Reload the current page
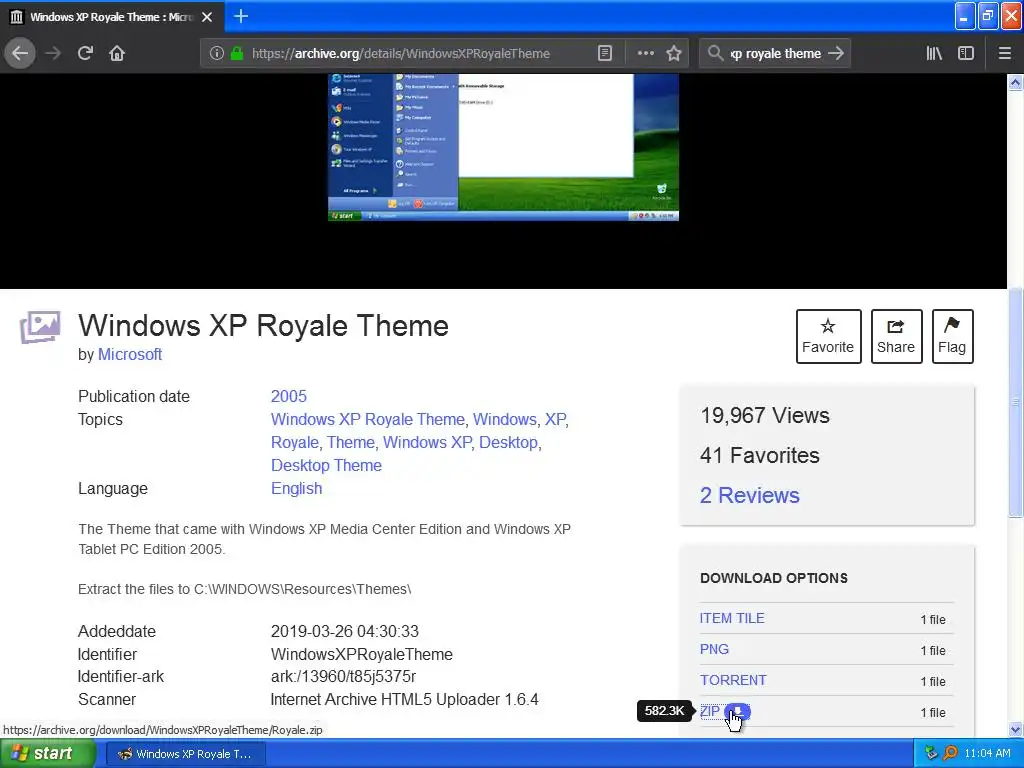 [x=85, y=54]
